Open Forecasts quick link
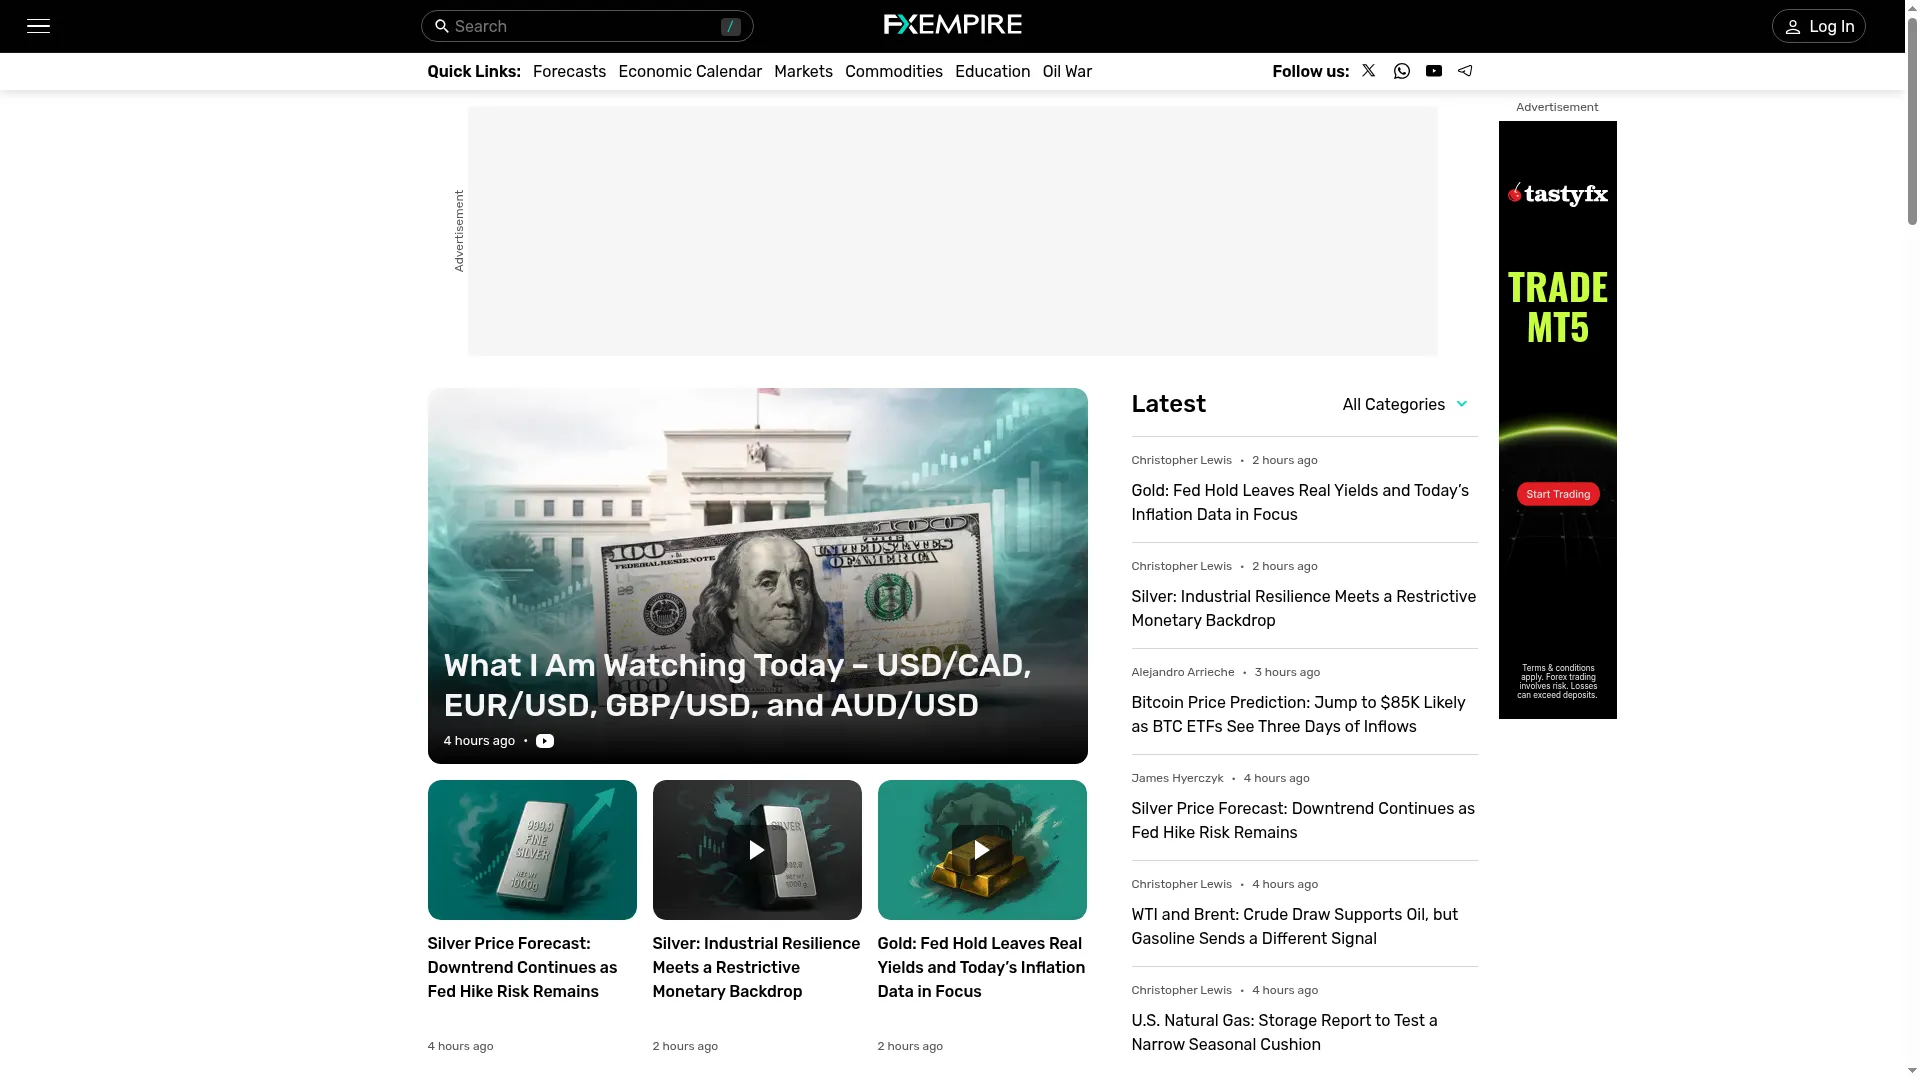This screenshot has width=1920, height=1080. tap(569, 71)
